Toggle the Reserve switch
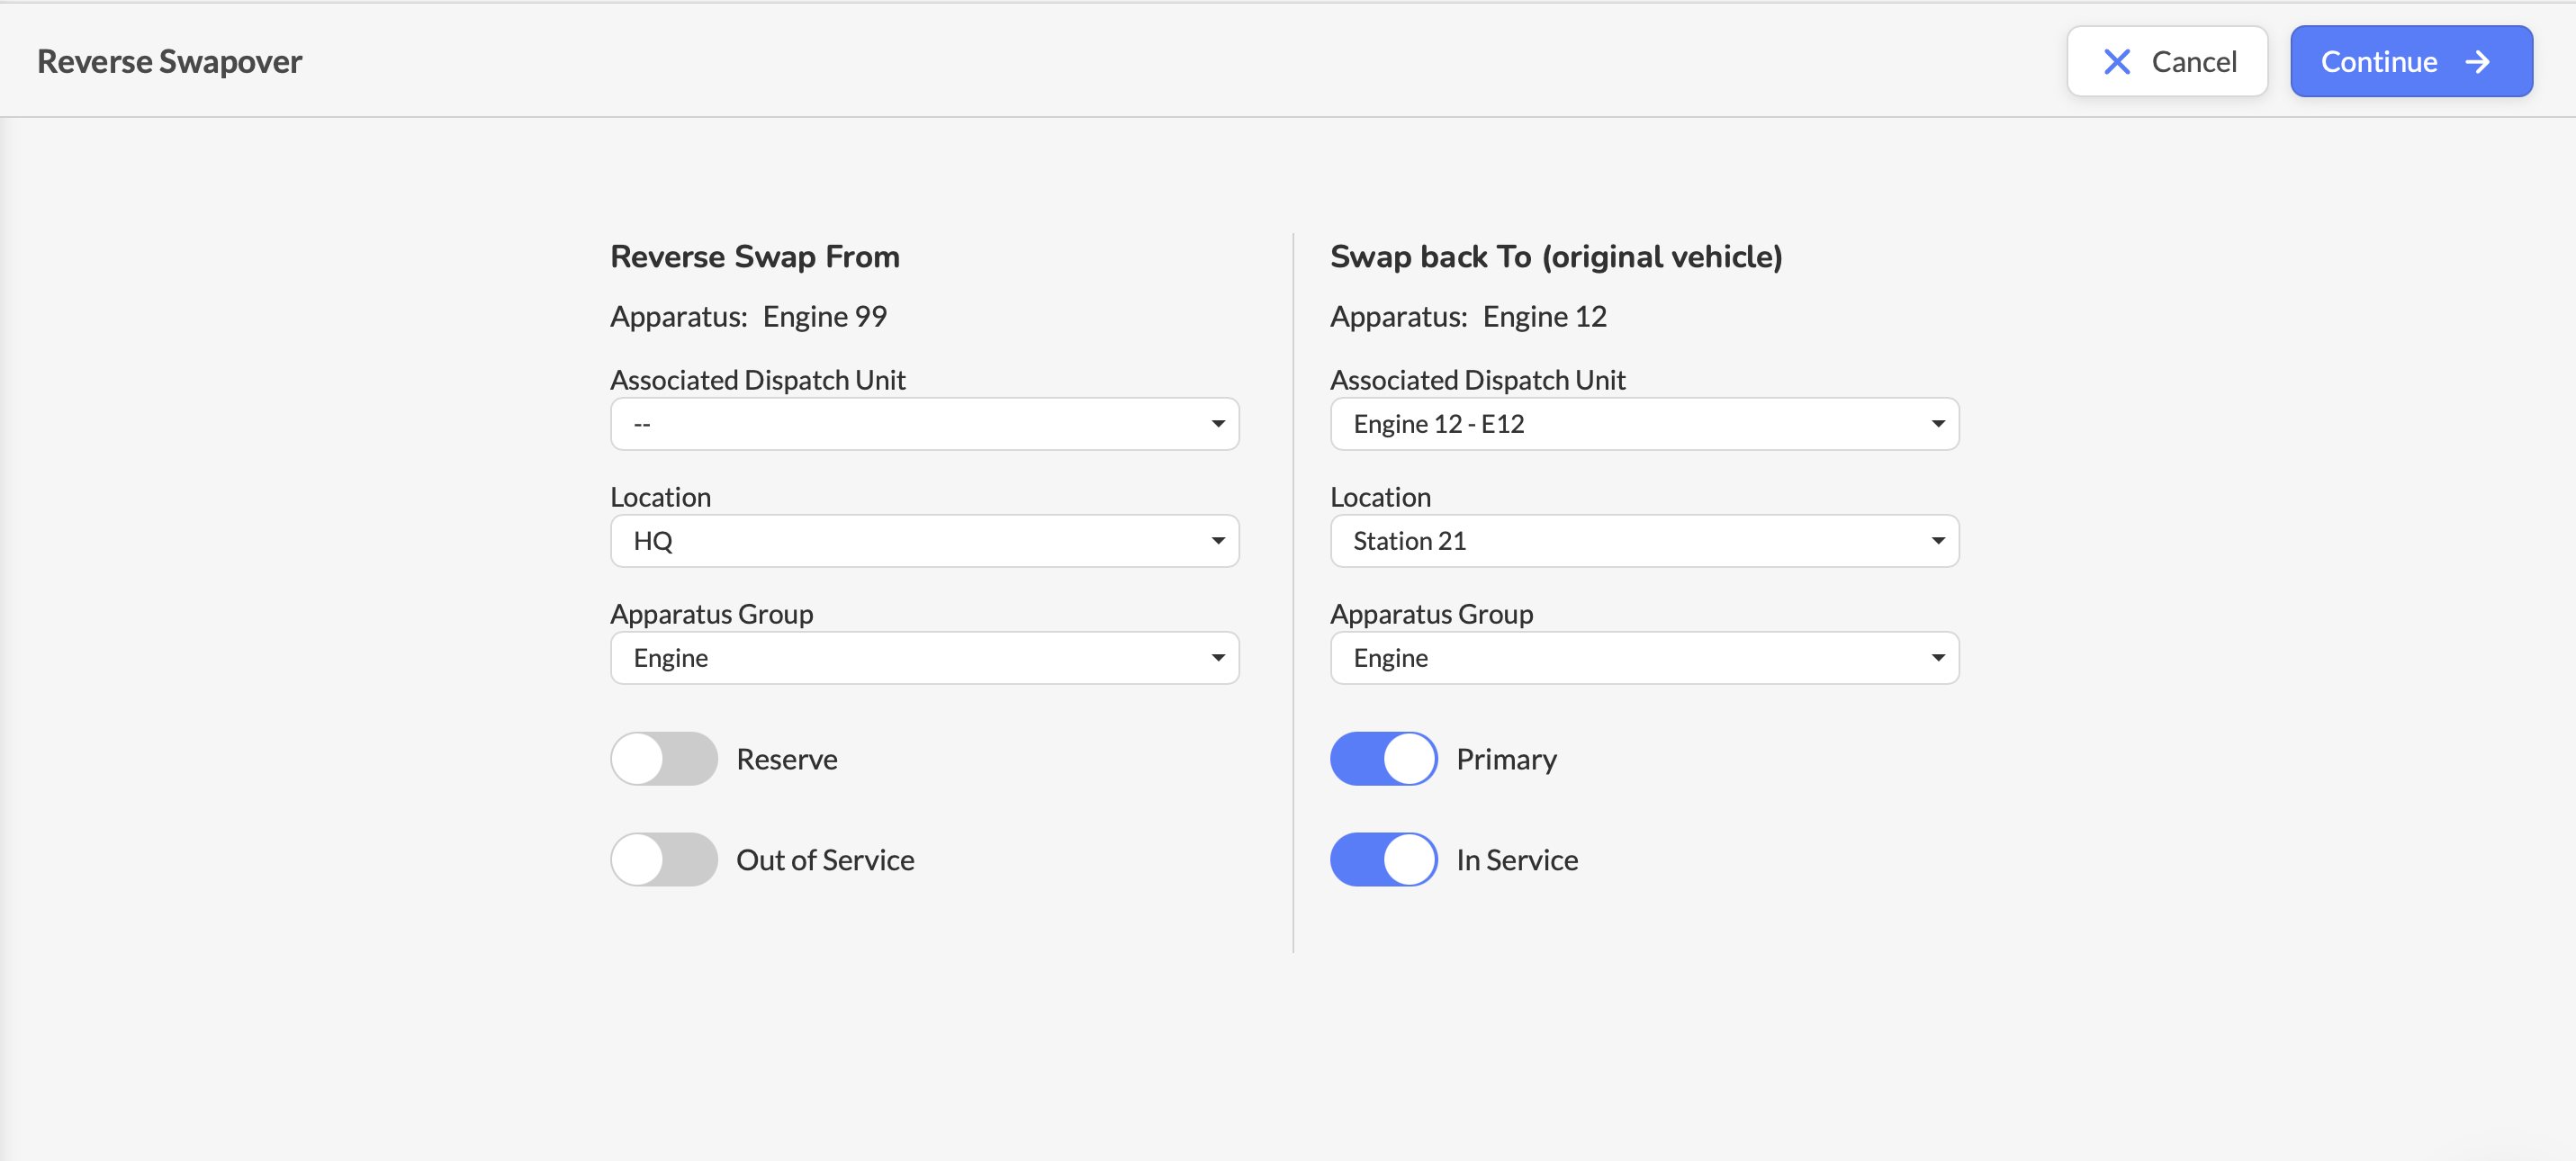The width and height of the screenshot is (2576, 1161). point(664,759)
